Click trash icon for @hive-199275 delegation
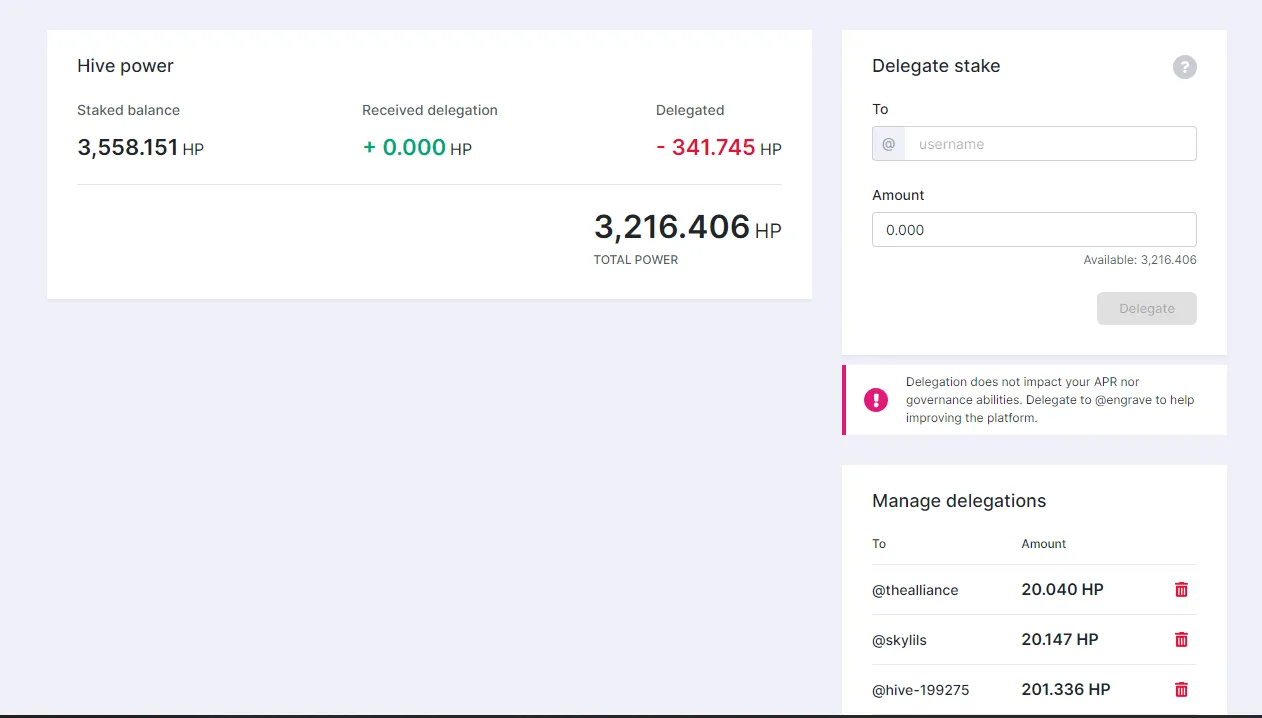Screen dimensions: 1262x718 [1181, 690]
